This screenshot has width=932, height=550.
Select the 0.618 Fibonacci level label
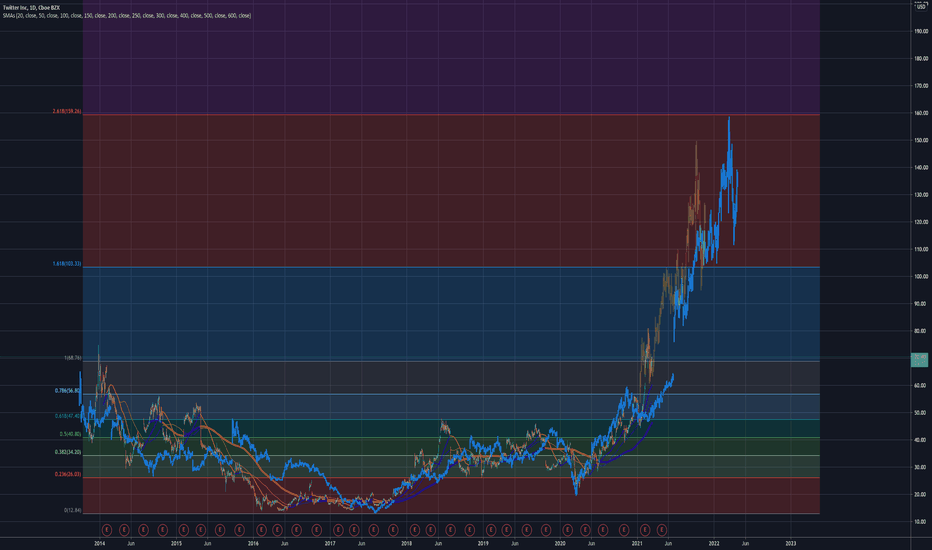coord(67,416)
